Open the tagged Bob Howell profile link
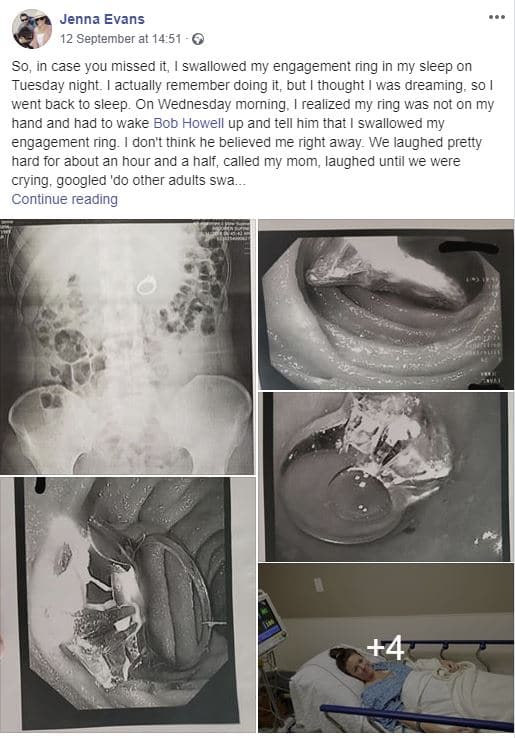 pyautogui.click(x=188, y=123)
